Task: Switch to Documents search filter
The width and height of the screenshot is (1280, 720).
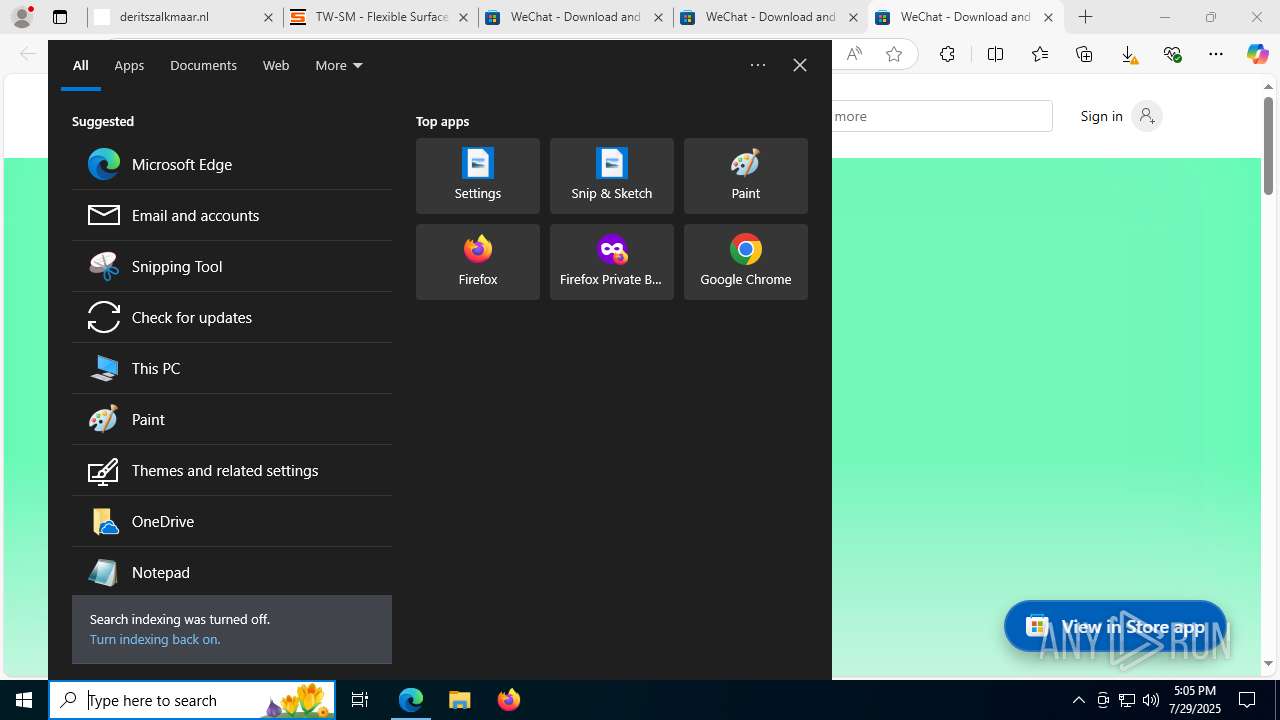Action: tap(203, 65)
